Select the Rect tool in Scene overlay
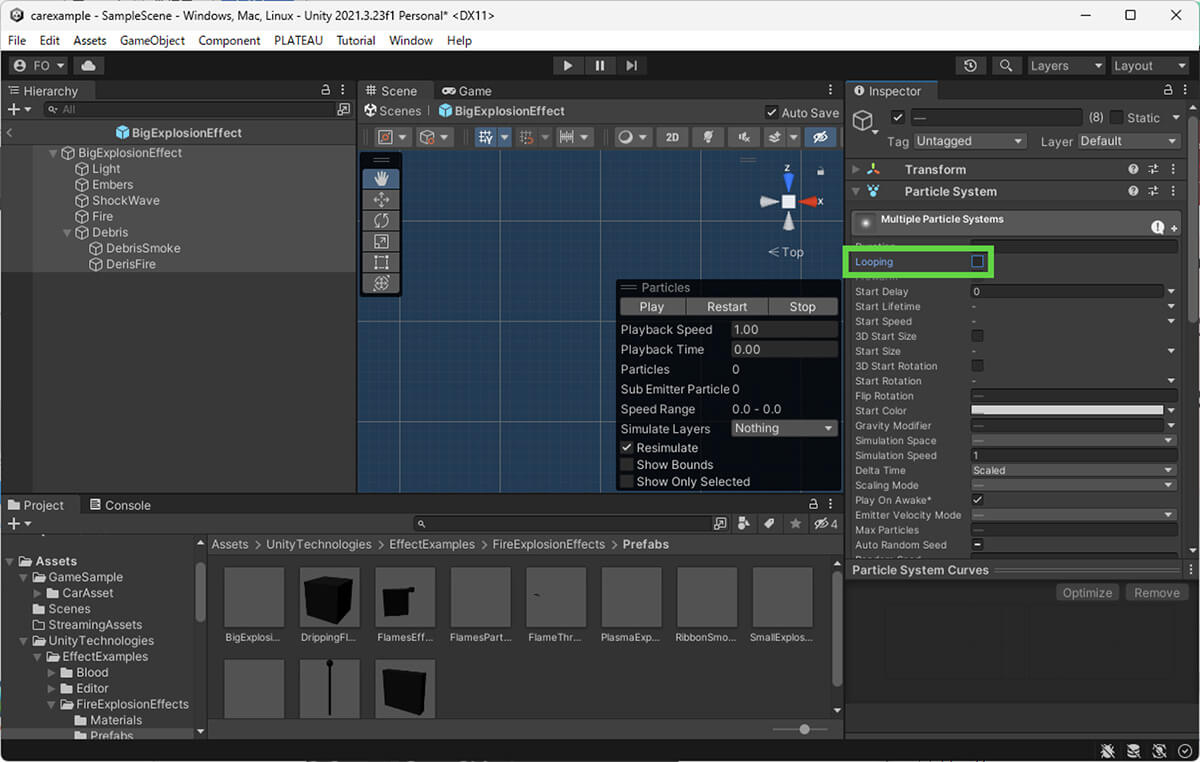This screenshot has width=1200, height=762. point(381,263)
